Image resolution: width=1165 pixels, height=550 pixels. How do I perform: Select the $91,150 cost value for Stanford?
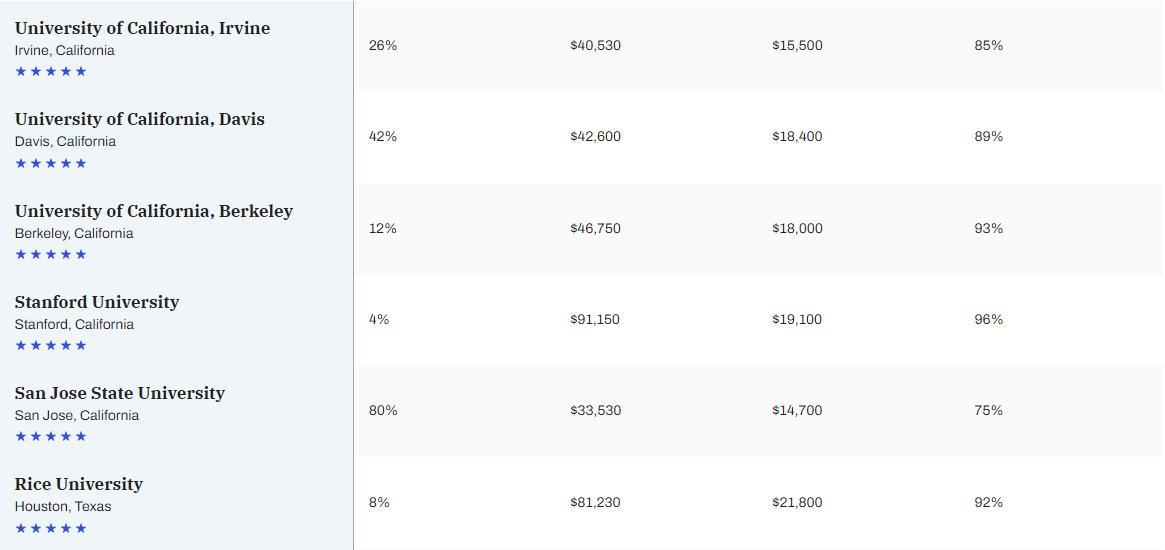(595, 320)
